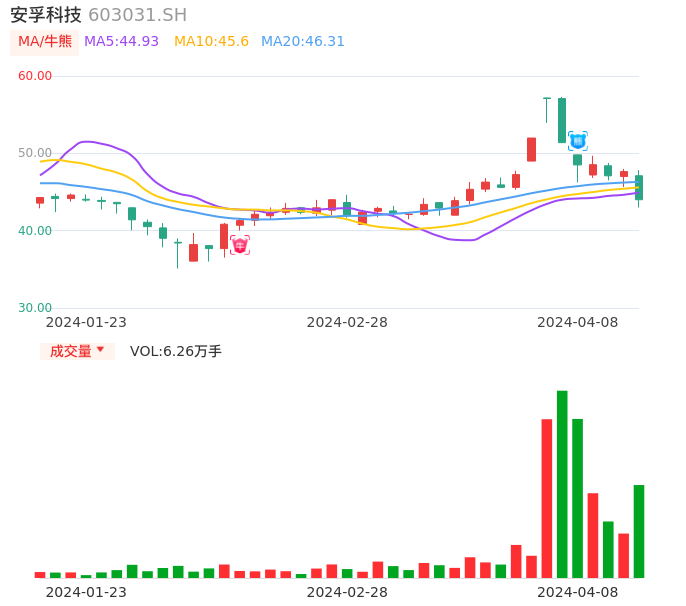Toggle the MA5 purple line legend

pos(121,42)
